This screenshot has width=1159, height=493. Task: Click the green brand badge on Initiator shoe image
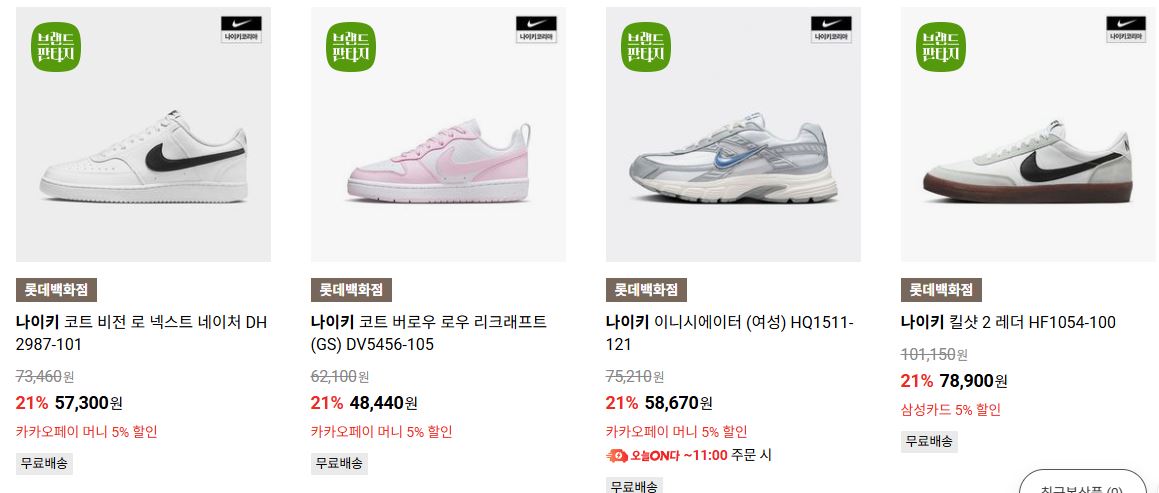coord(646,47)
